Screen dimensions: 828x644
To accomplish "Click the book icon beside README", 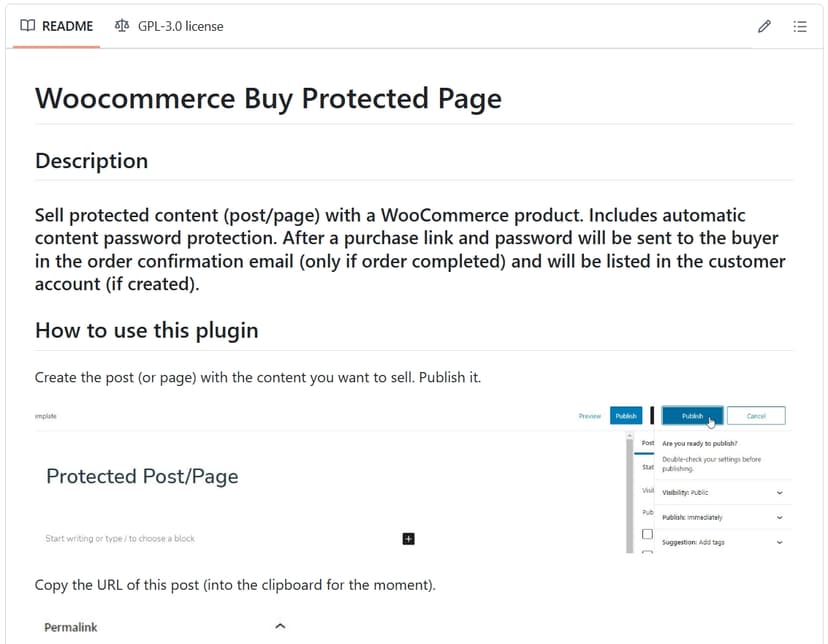I will (27, 26).
